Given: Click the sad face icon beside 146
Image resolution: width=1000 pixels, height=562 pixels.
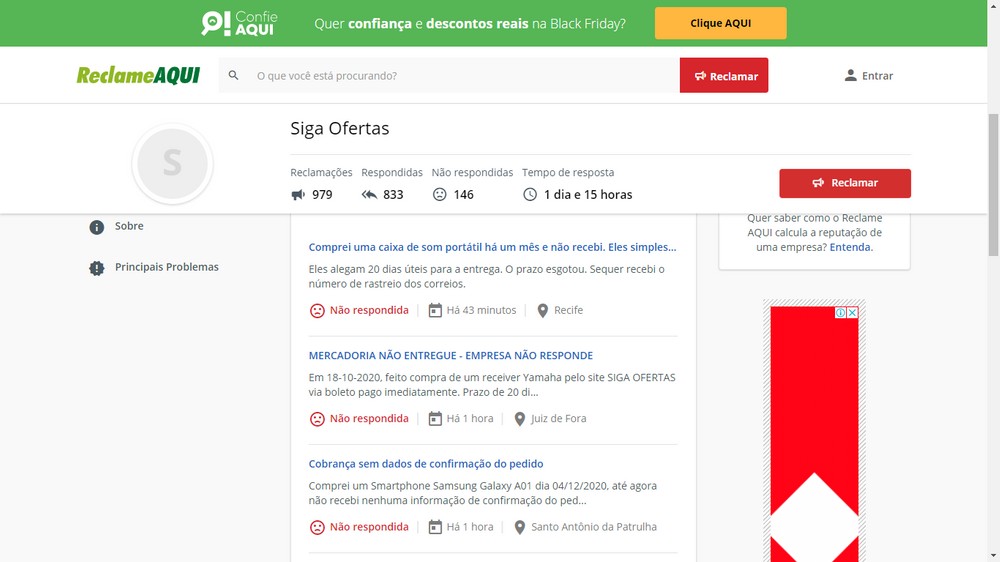Looking at the screenshot, I should pyautogui.click(x=439, y=195).
